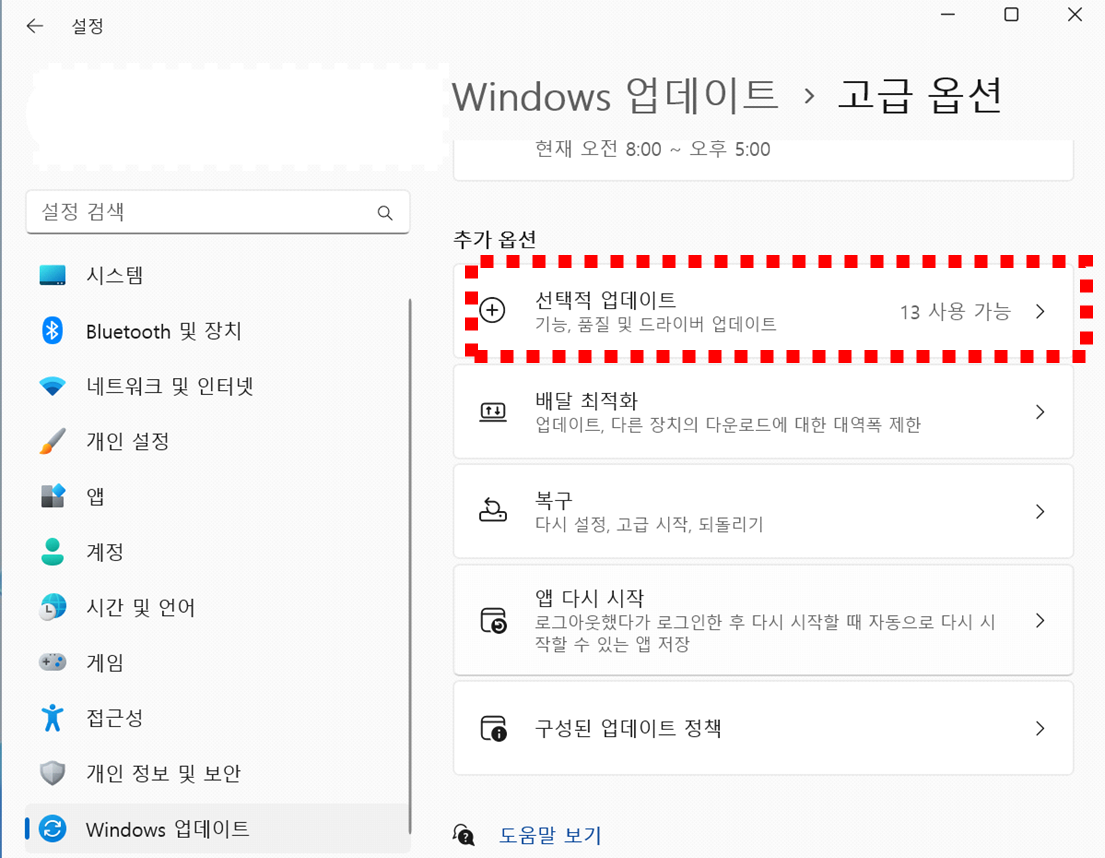Select 시간 및 언어 in the sidebar
The width and height of the screenshot is (1105, 858).
[x=217, y=607]
